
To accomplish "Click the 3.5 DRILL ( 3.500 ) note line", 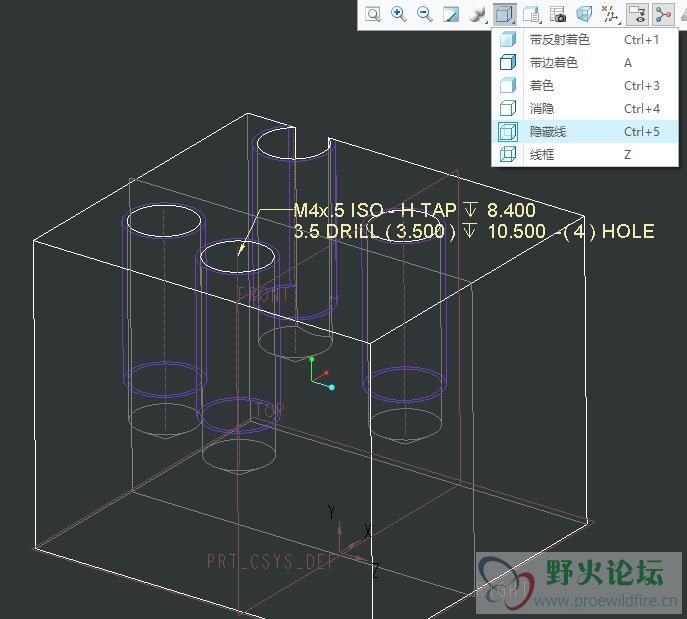I will pos(474,231).
